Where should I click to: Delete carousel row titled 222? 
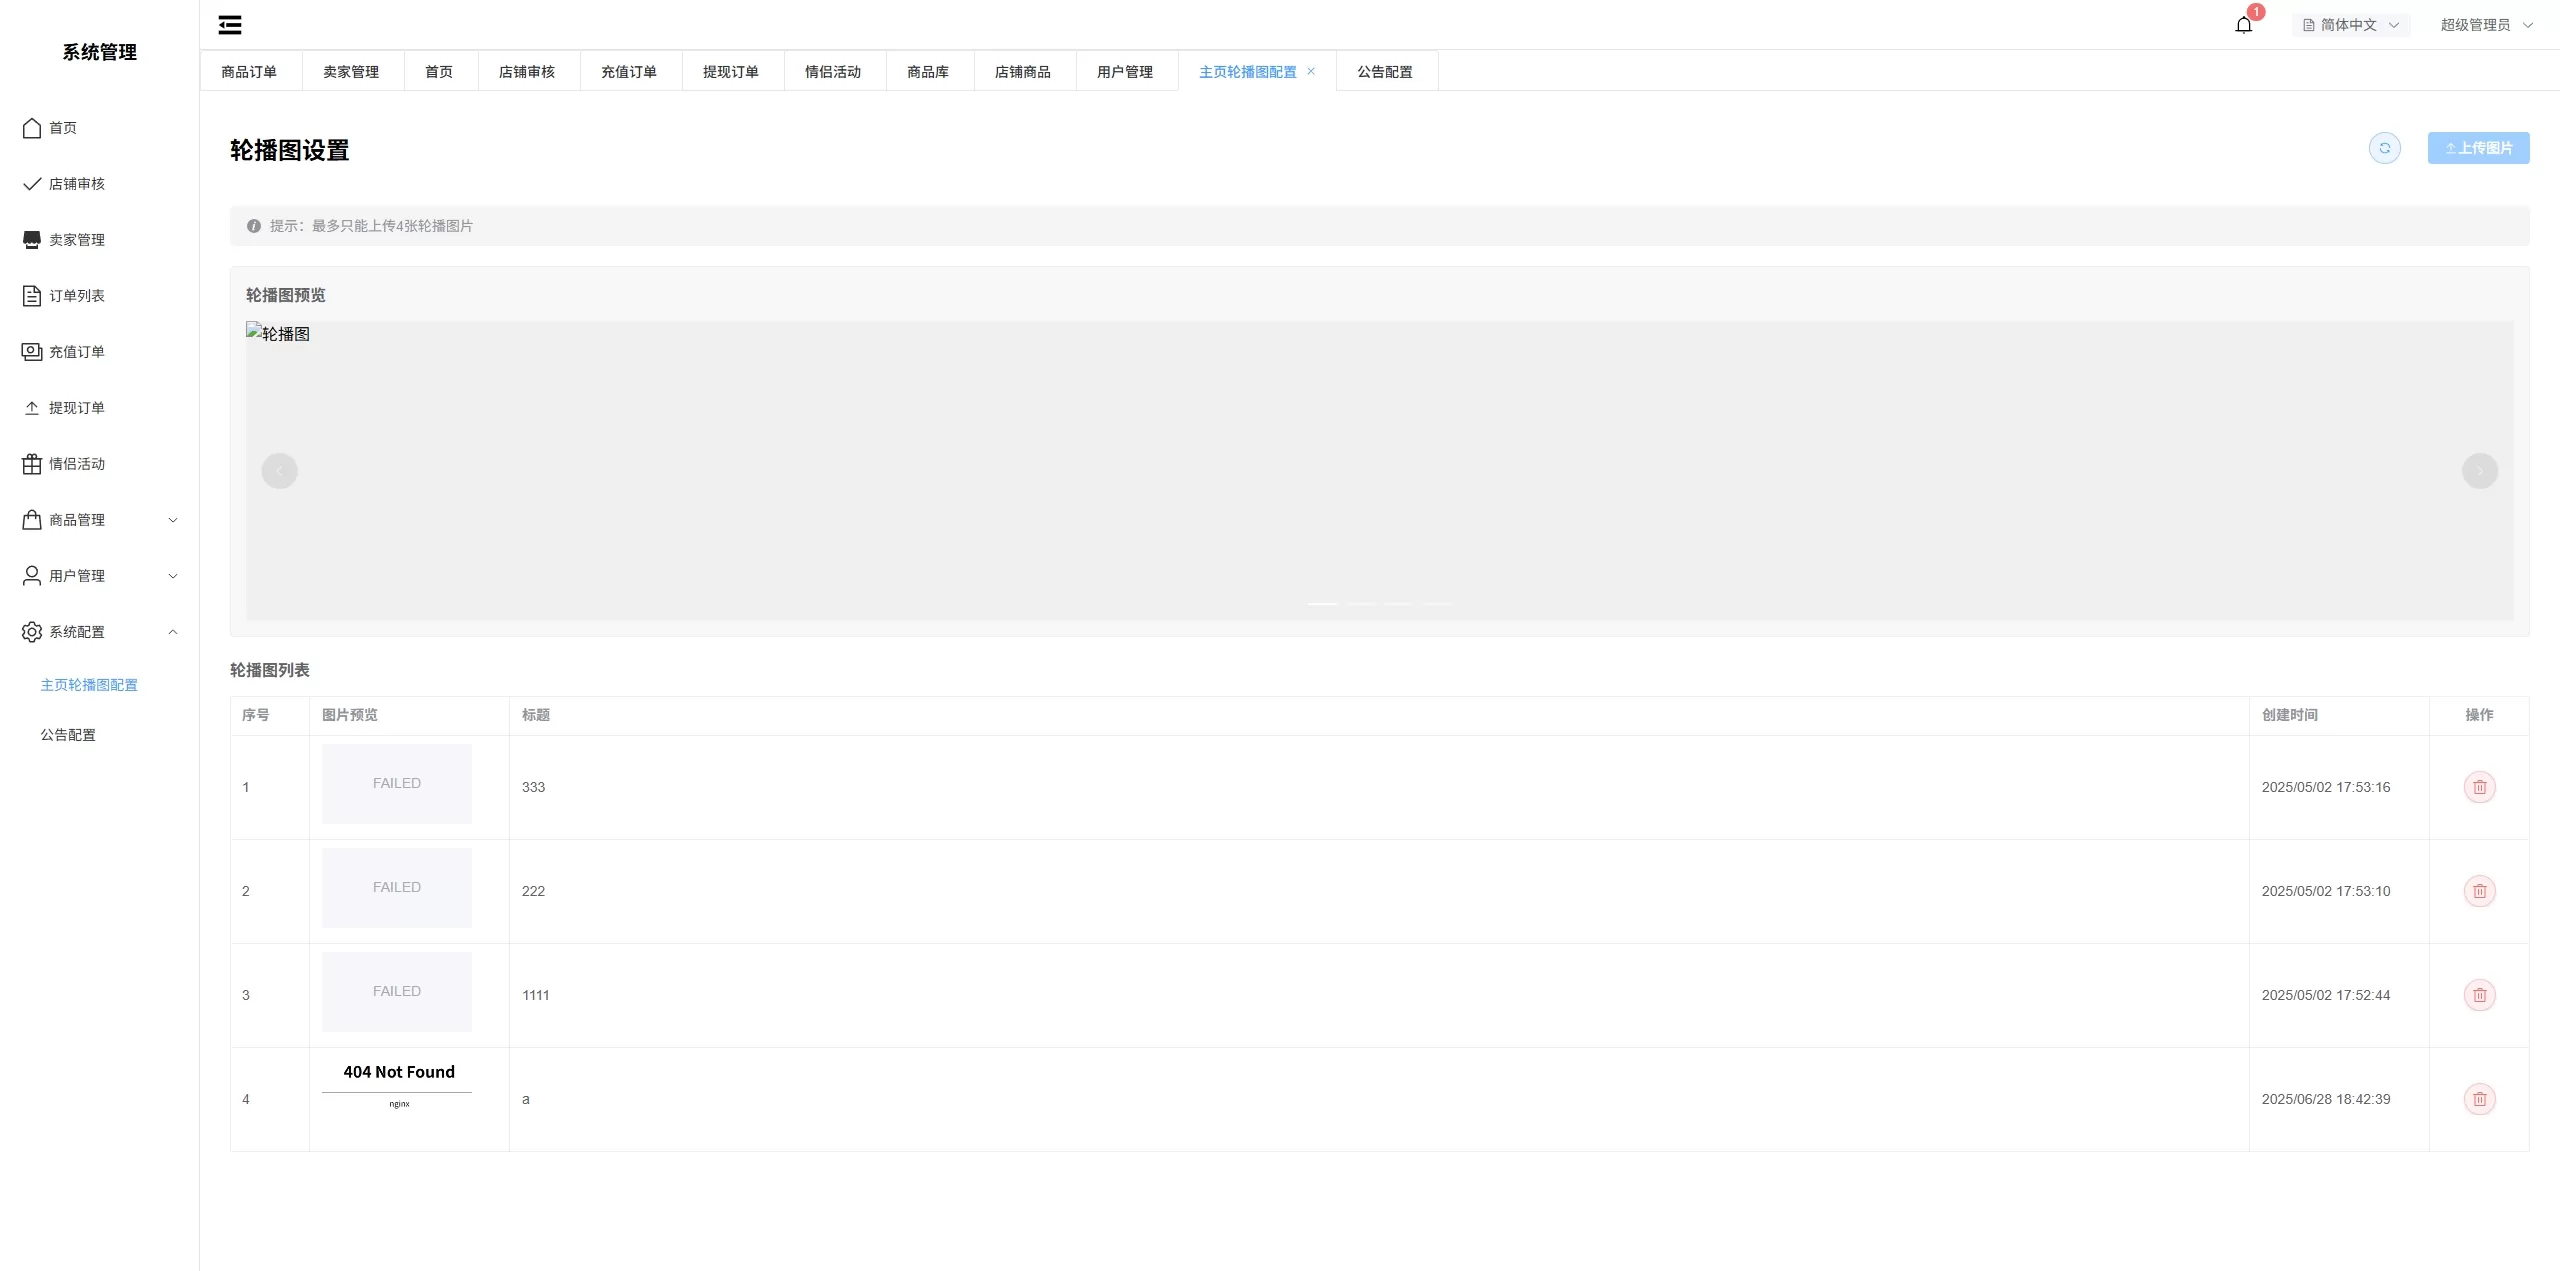click(2479, 891)
